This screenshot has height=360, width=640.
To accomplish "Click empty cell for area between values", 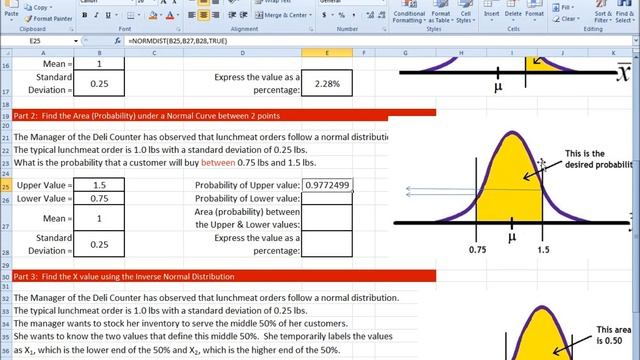I will click(x=327, y=218).
